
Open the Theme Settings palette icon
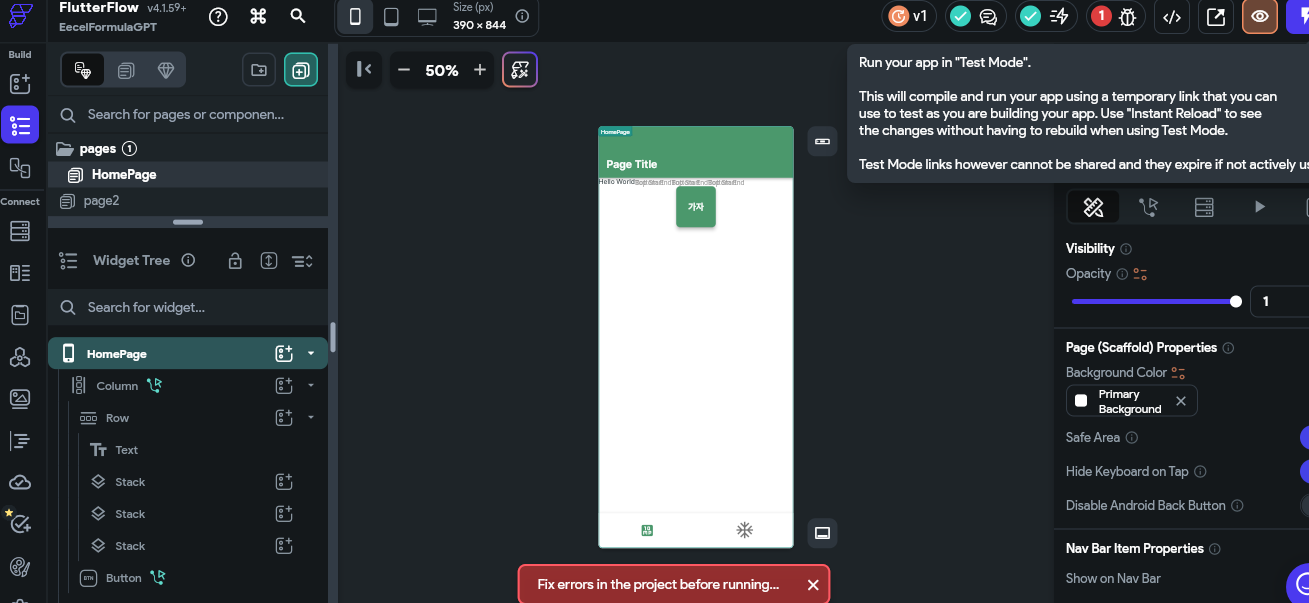20,566
